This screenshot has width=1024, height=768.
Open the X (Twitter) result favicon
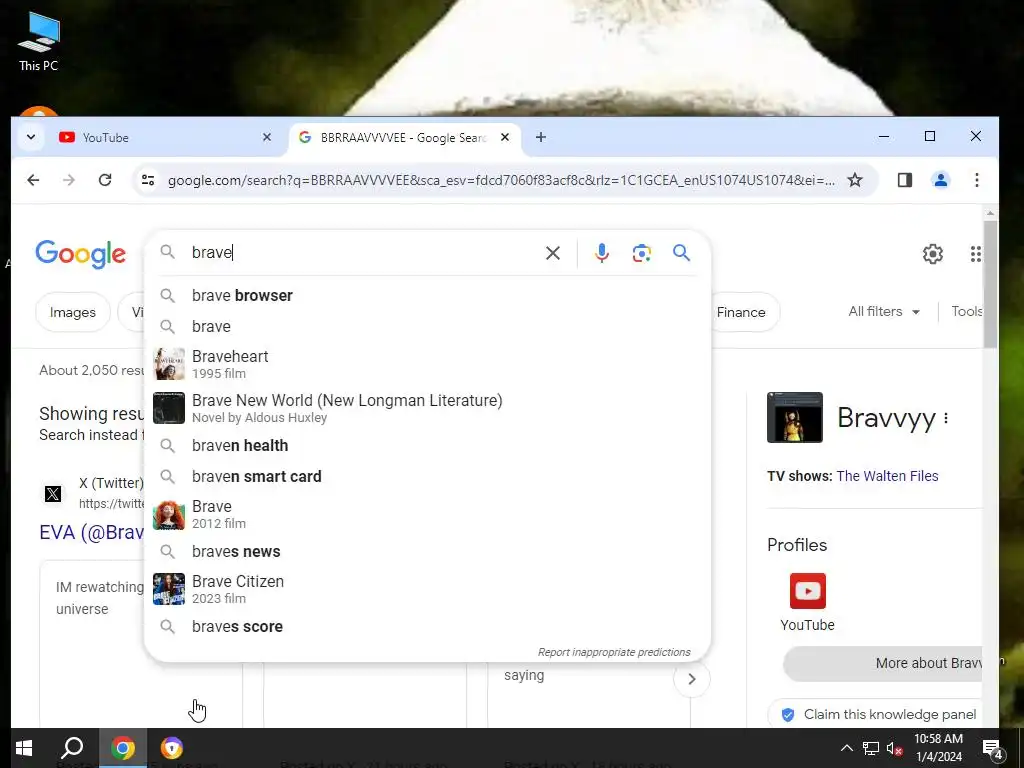point(54,494)
